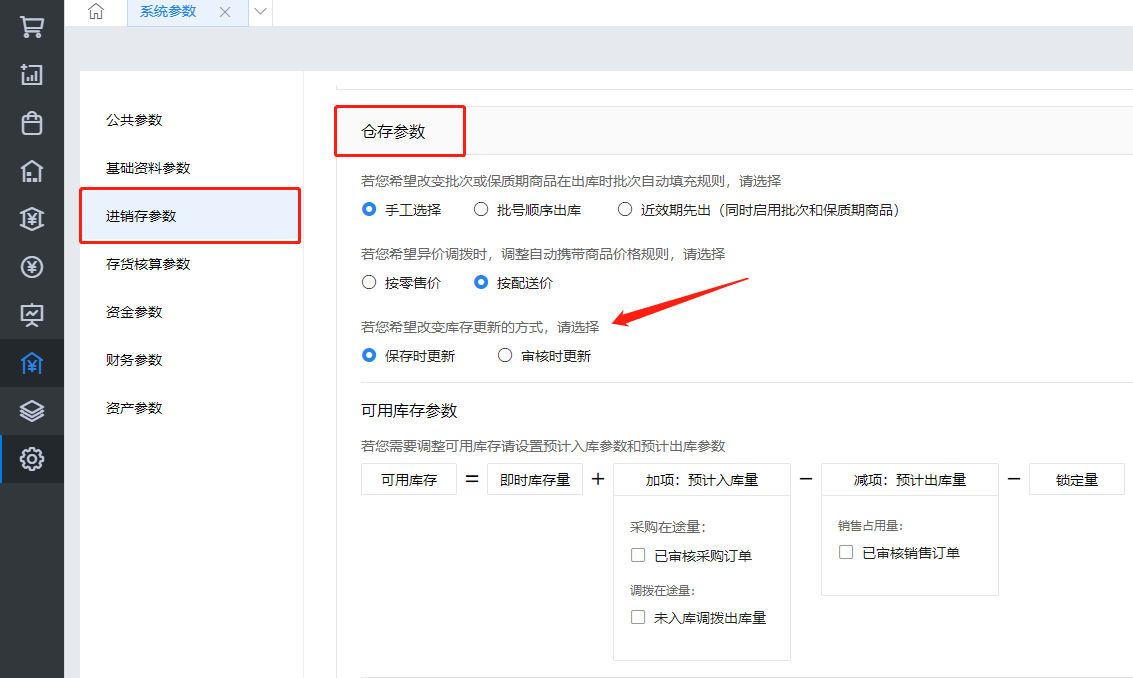Image resolution: width=1133 pixels, height=678 pixels.
Task: Enable the 已审核销售订单 checkbox
Action: (846, 552)
